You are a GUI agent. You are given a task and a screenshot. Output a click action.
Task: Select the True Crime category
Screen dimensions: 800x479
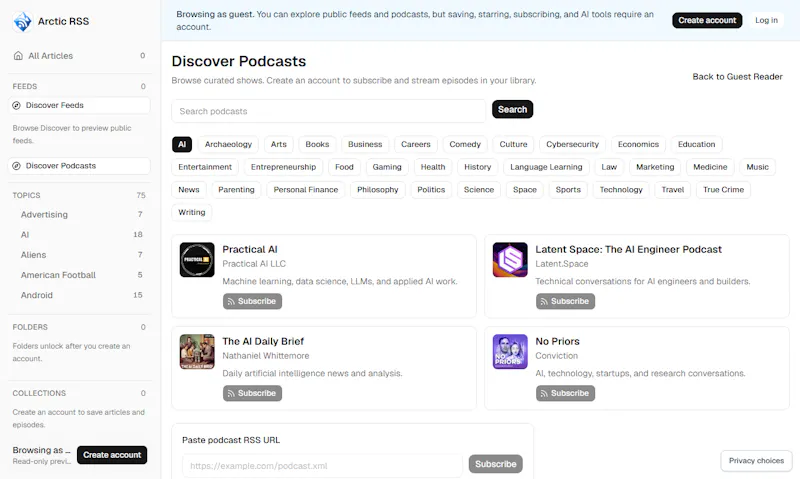(723, 190)
